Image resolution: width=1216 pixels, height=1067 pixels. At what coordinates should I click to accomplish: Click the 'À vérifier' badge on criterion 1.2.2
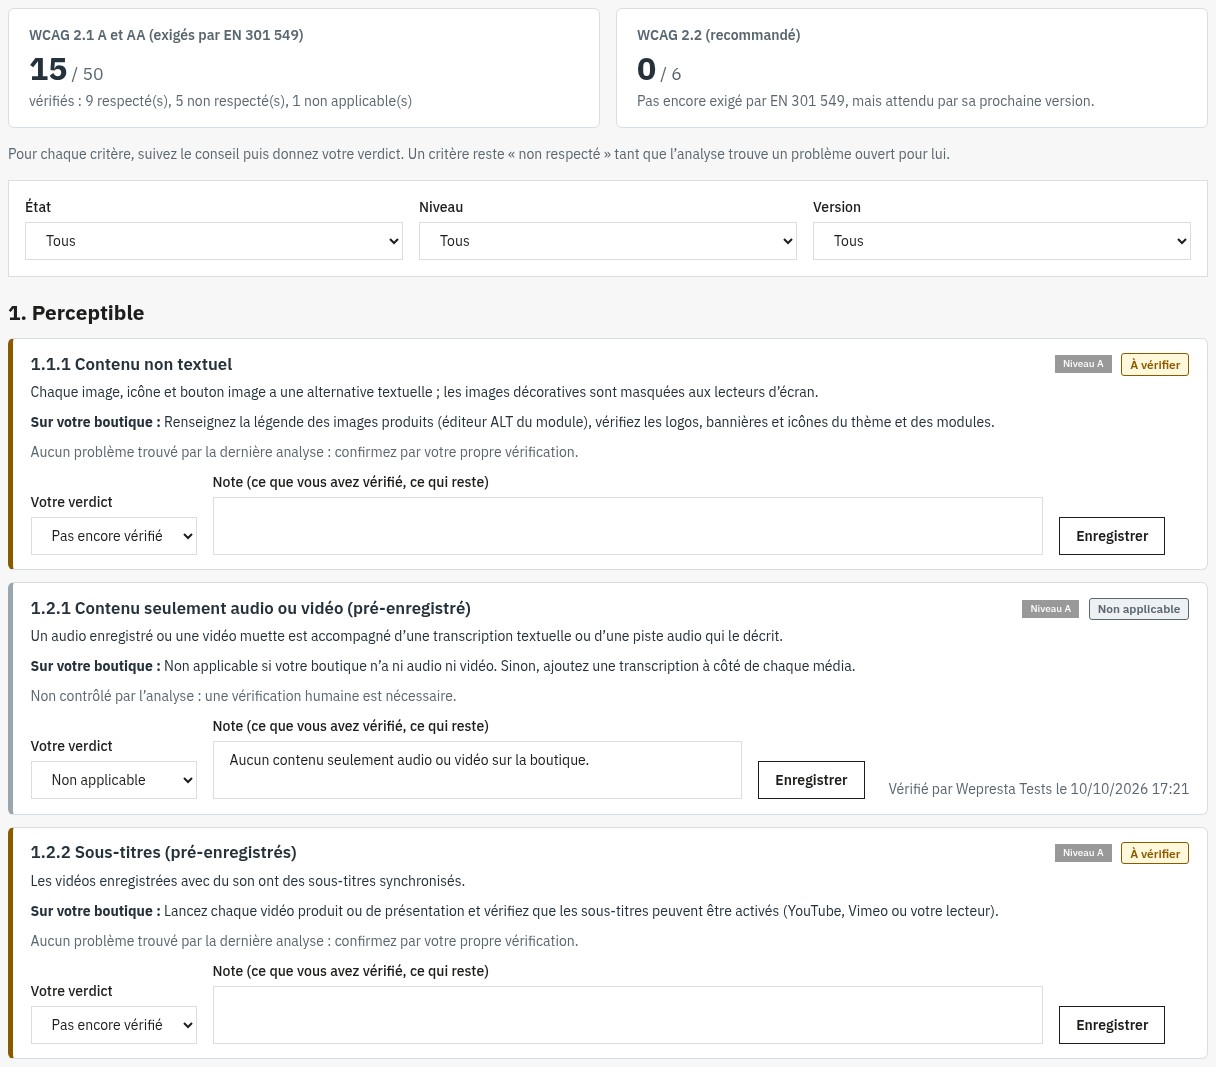(x=1155, y=854)
